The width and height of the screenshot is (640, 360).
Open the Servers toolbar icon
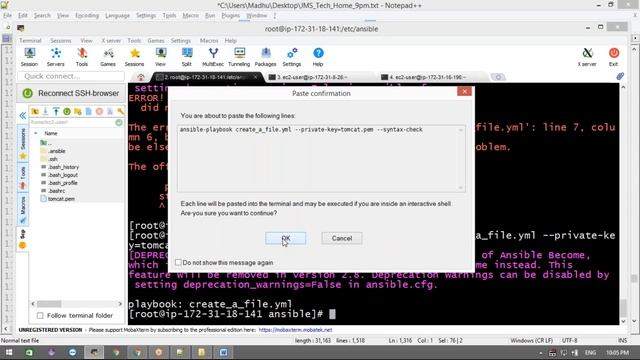click(56, 57)
